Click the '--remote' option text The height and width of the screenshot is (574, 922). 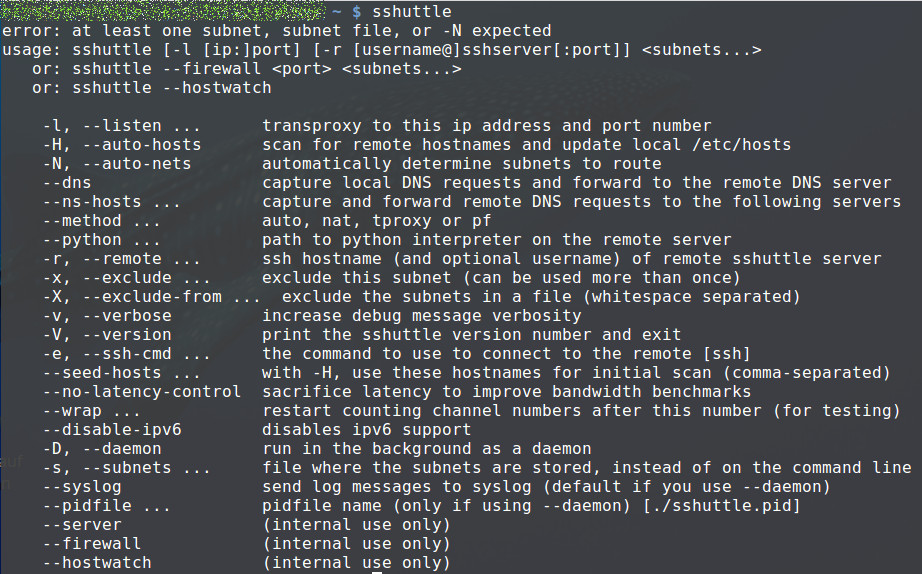tap(122, 259)
